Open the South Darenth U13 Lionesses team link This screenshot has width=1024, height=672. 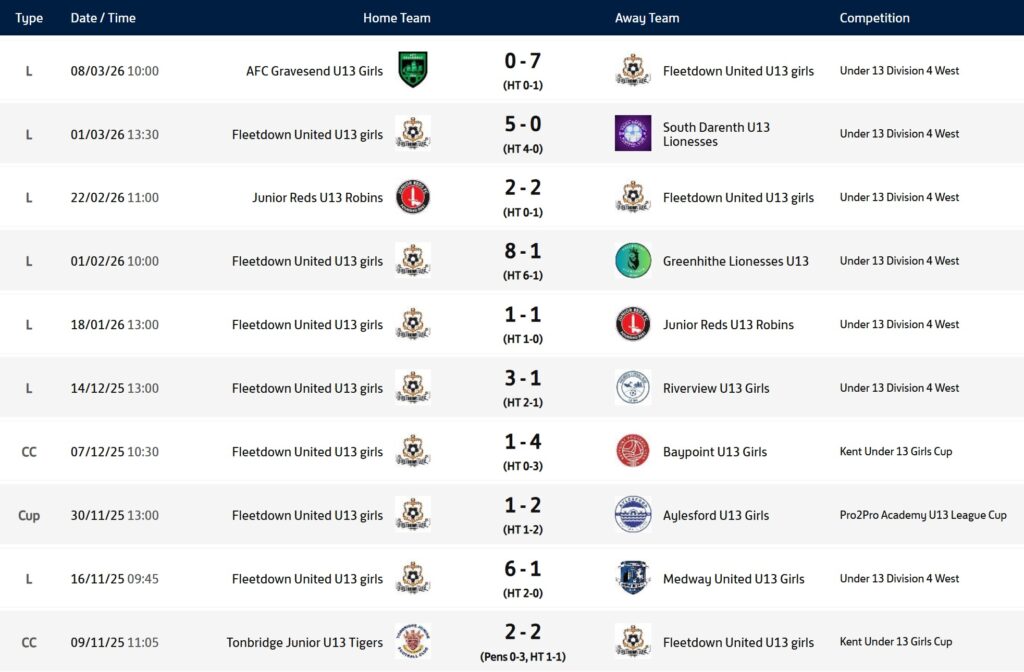716,134
